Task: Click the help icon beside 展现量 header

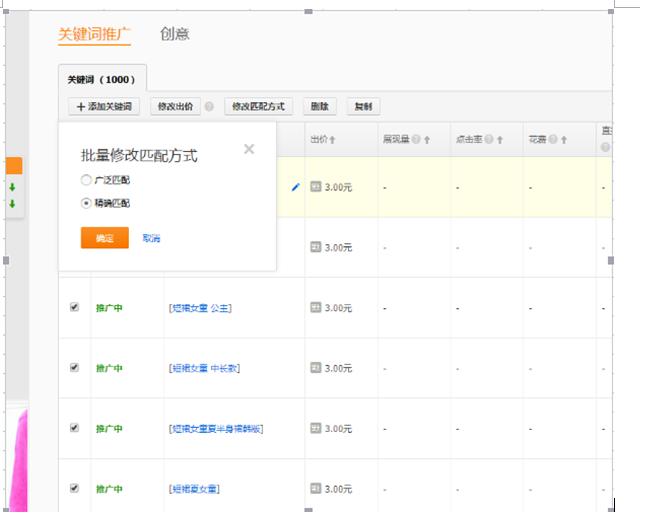Action: tap(416, 140)
